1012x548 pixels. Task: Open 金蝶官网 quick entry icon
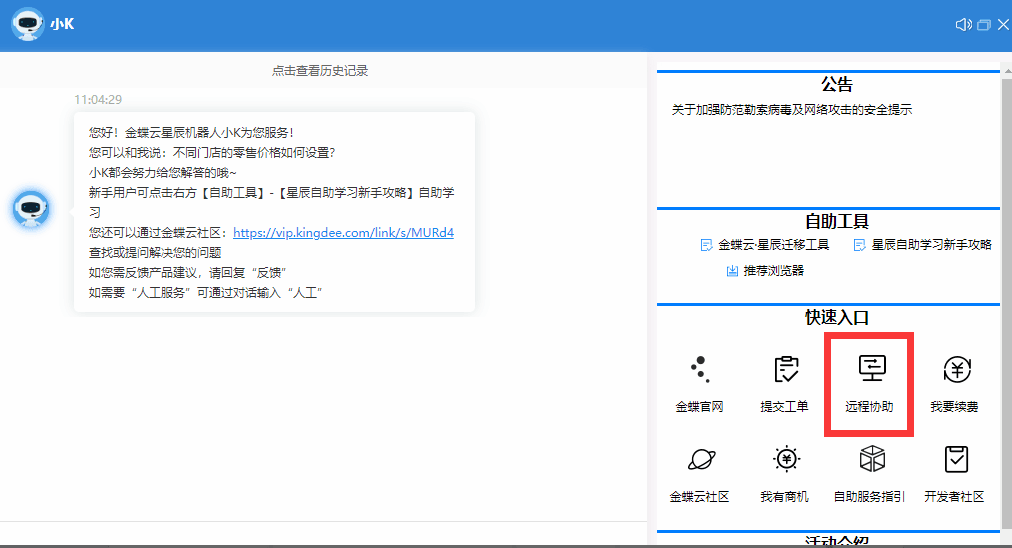click(x=700, y=370)
